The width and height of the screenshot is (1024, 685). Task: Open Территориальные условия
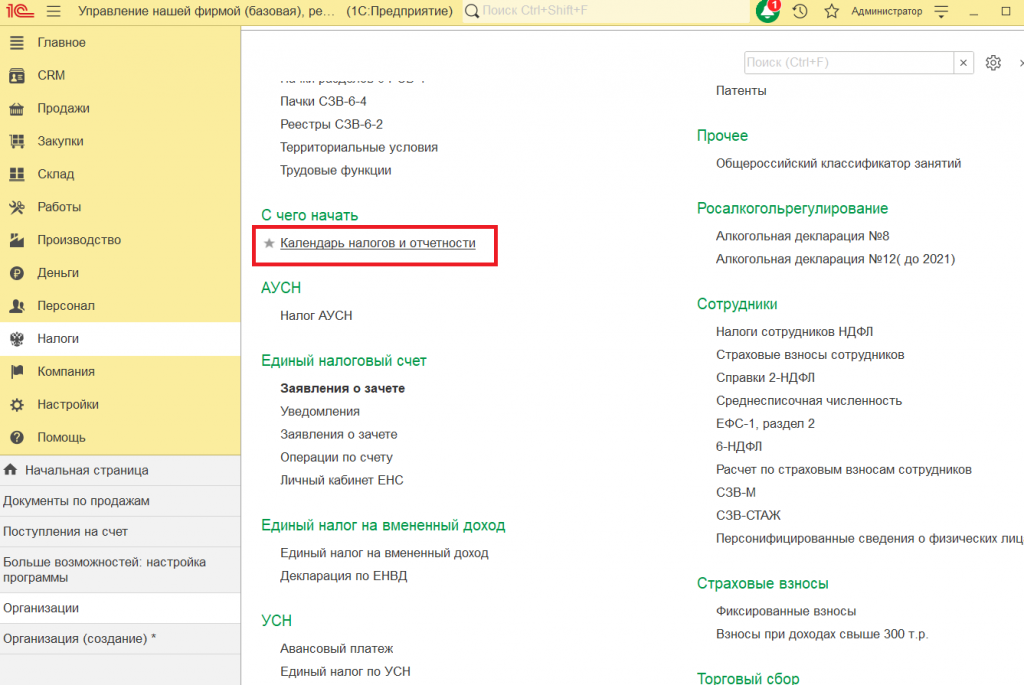[359, 148]
